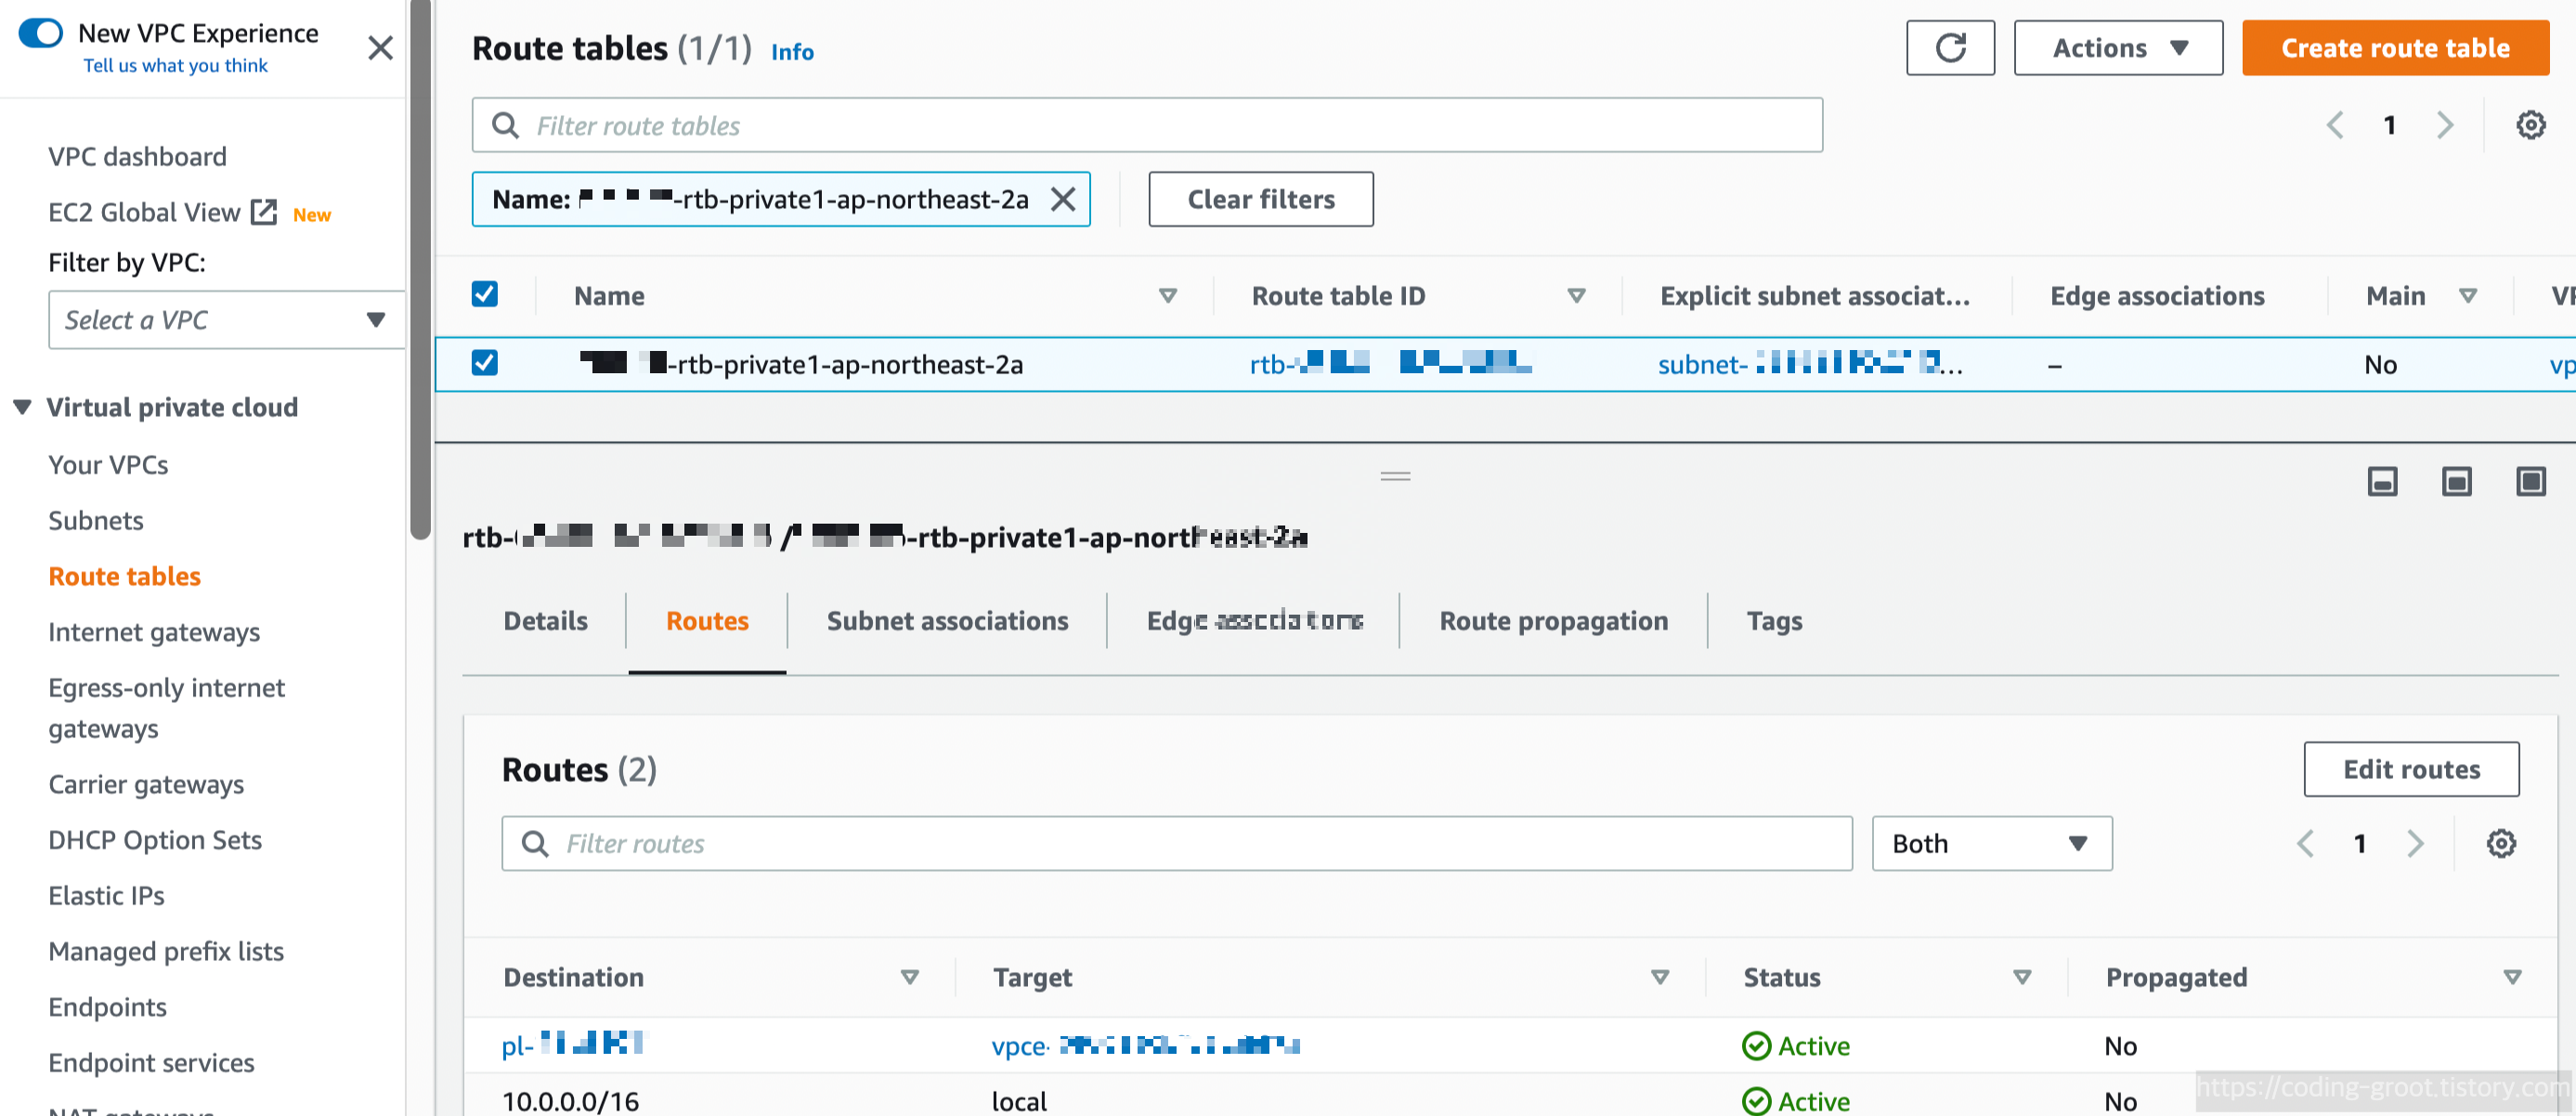The image size is (2576, 1116).
Task: Open the Actions dropdown menu
Action: click(2117, 48)
